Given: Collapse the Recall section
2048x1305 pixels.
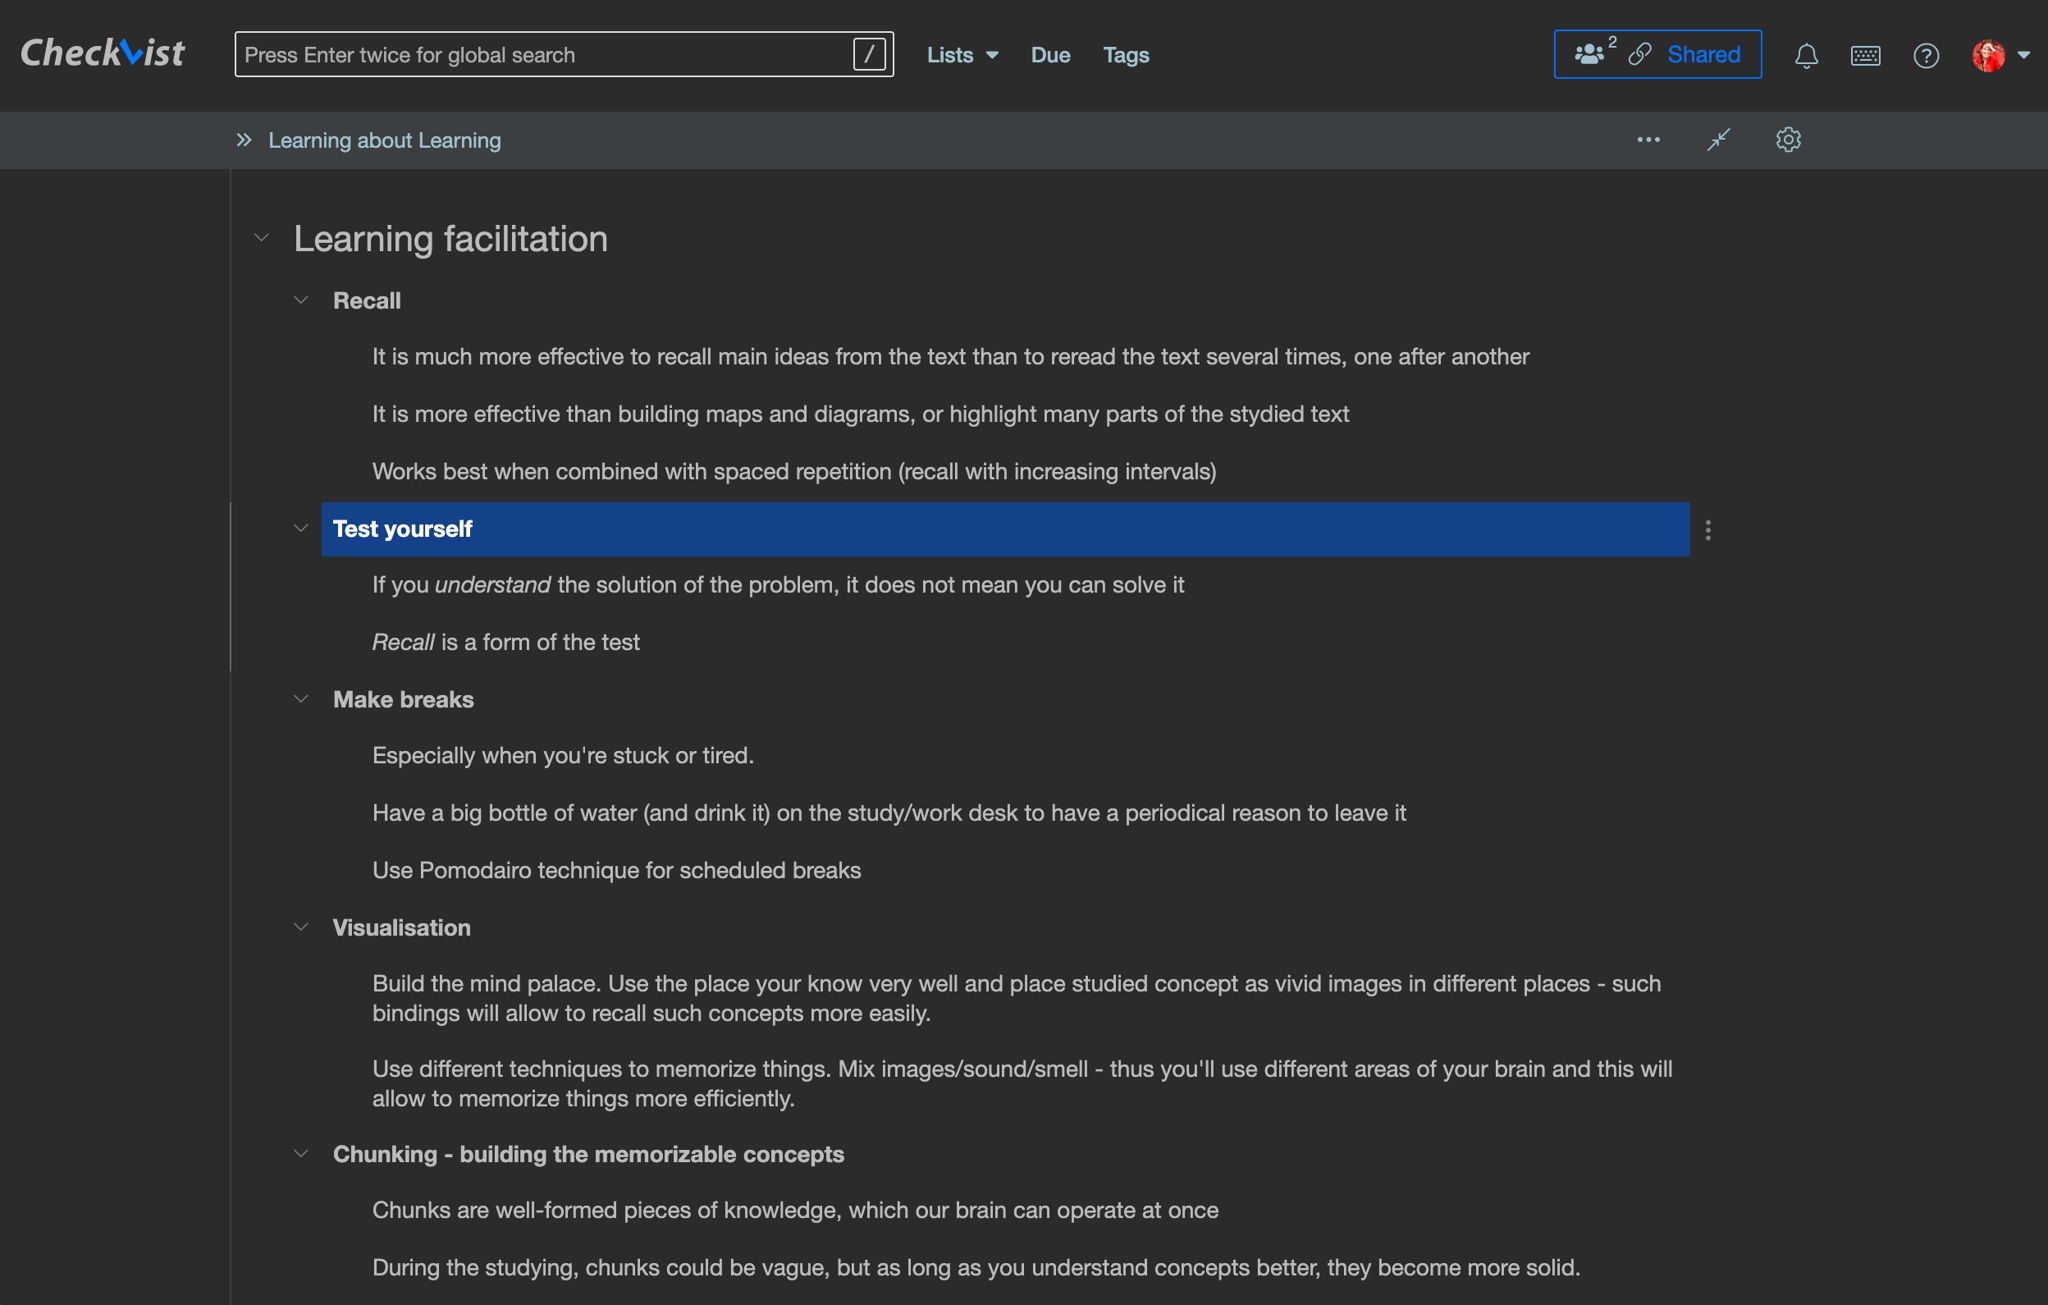Looking at the screenshot, I should click(301, 300).
